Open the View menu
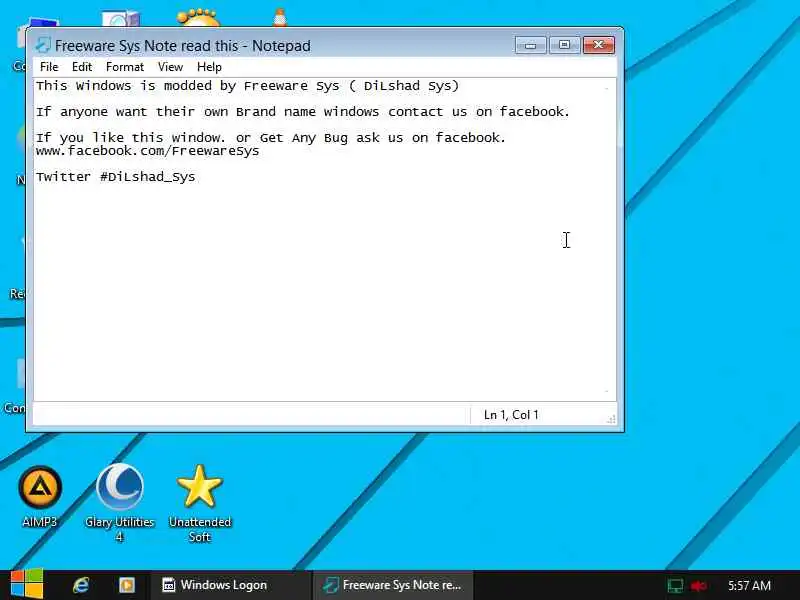 tap(170, 67)
